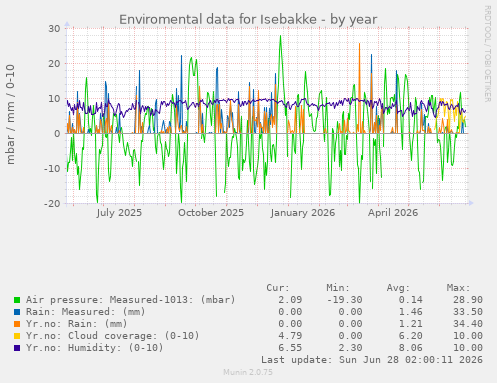Click Yr.no Rain max value 34.40
This screenshot has height=383, width=497.
pyautogui.click(x=468, y=324)
